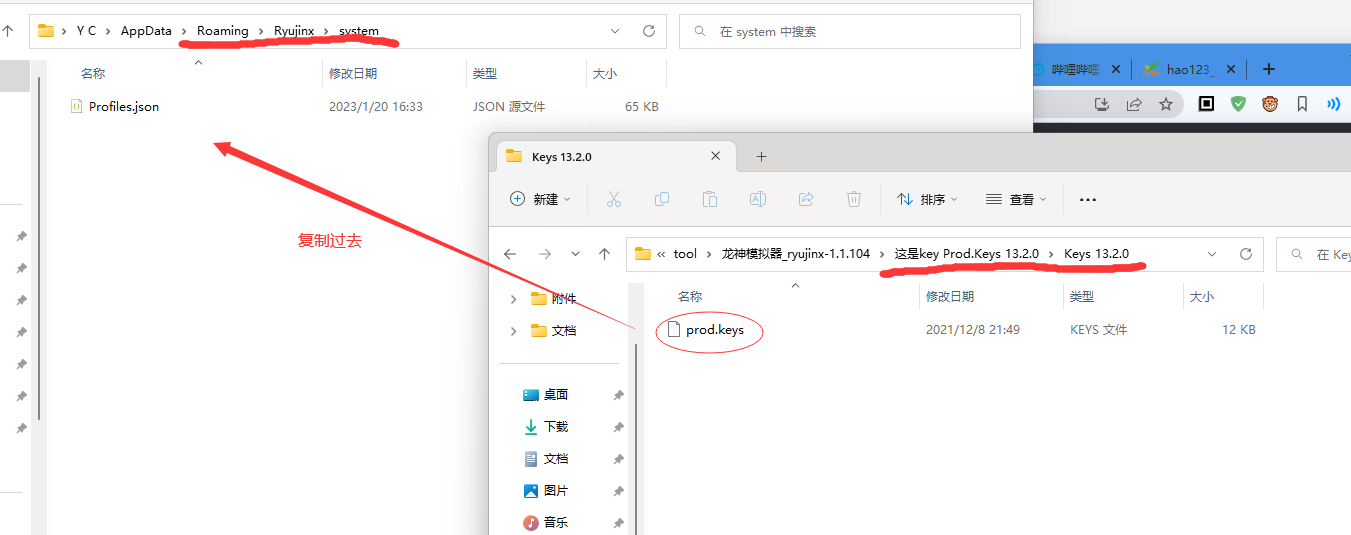Screen dimensions: 1351x535
Task: Open 图片 in quick access
Action: tap(556, 491)
